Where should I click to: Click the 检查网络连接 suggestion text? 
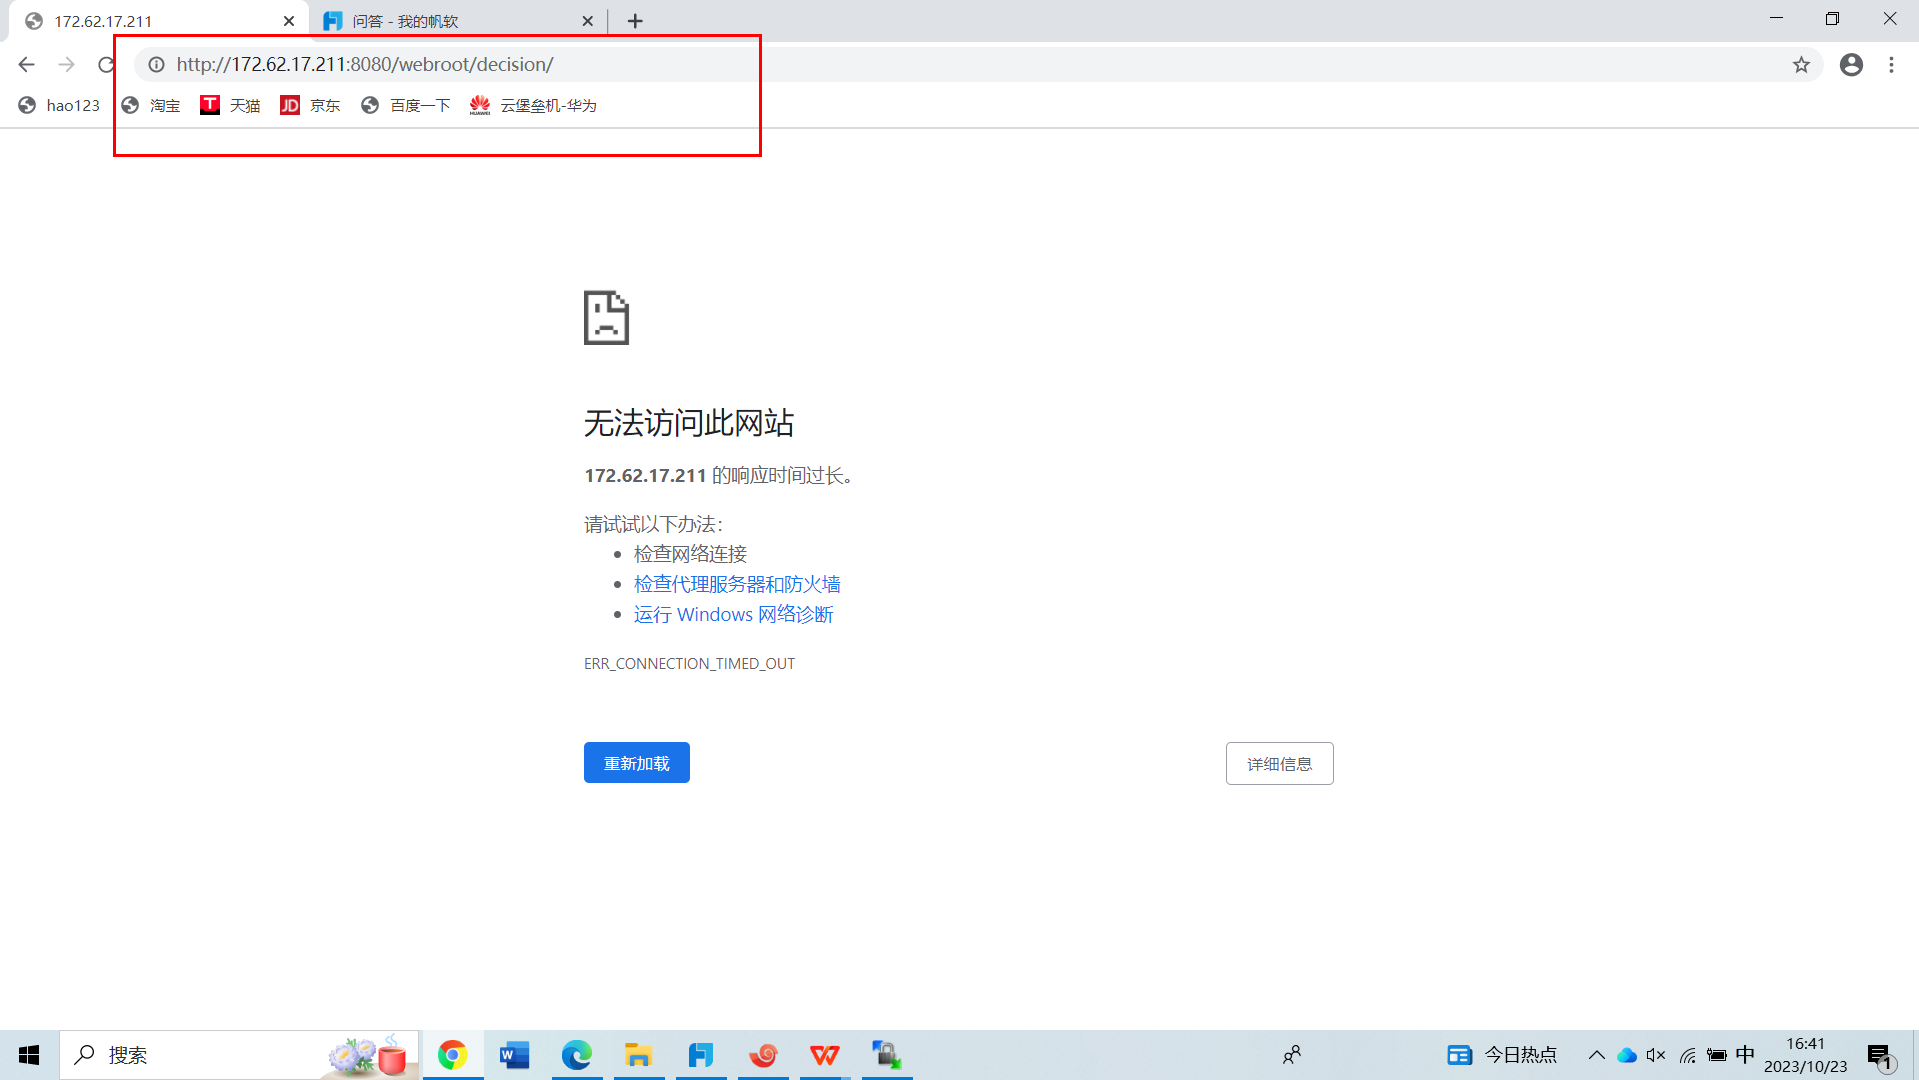(690, 554)
